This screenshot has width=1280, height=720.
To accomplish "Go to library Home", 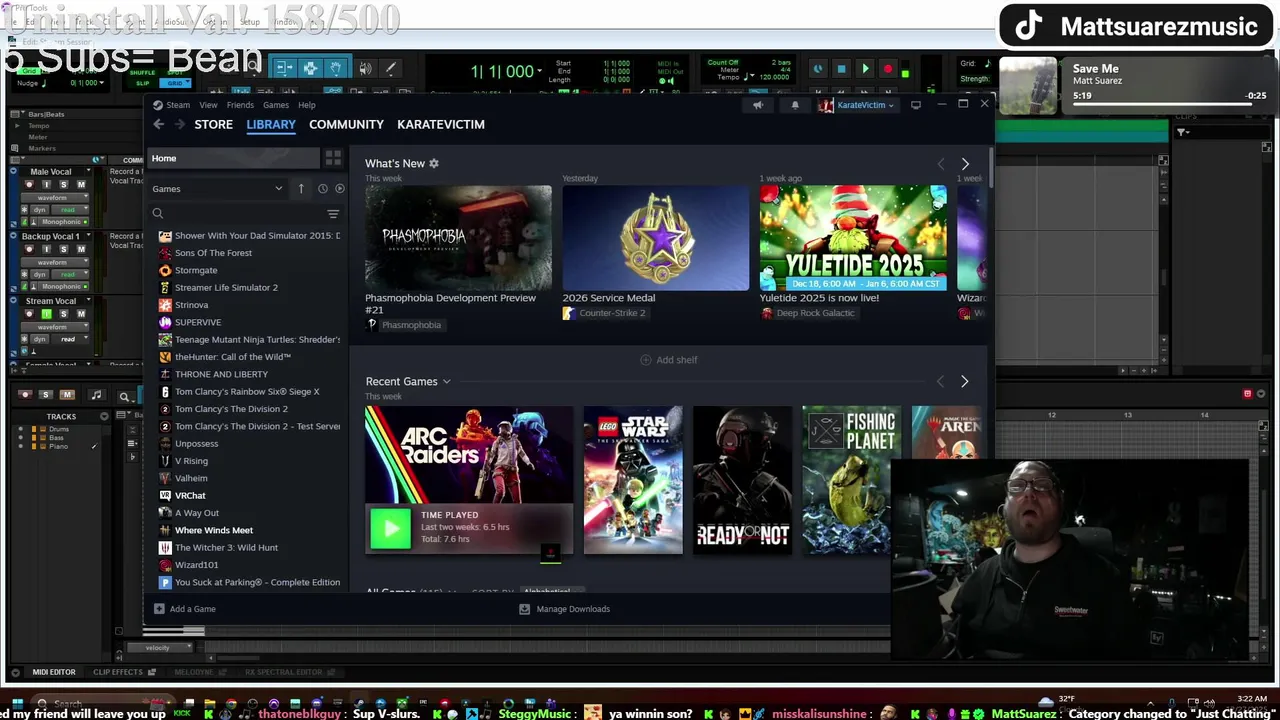I will click(x=232, y=158).
